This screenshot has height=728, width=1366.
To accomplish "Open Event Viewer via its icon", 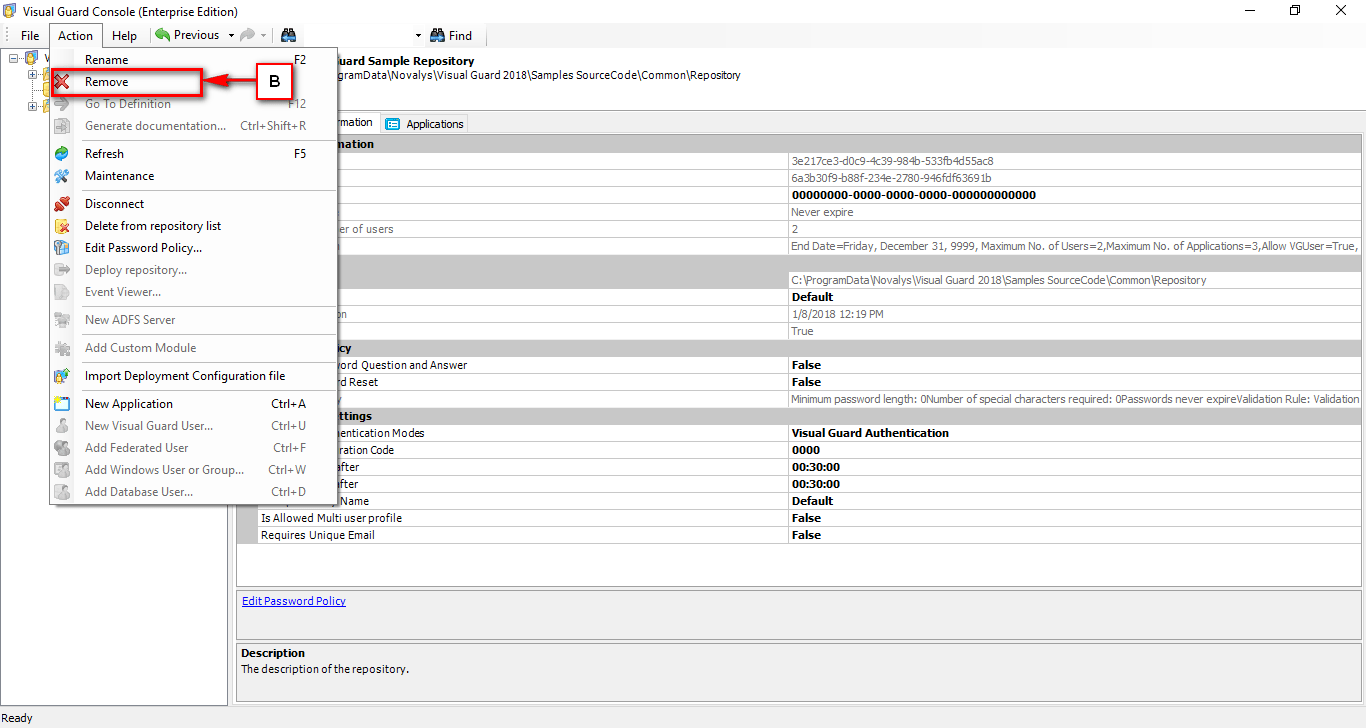I will (x=62, y=291).
